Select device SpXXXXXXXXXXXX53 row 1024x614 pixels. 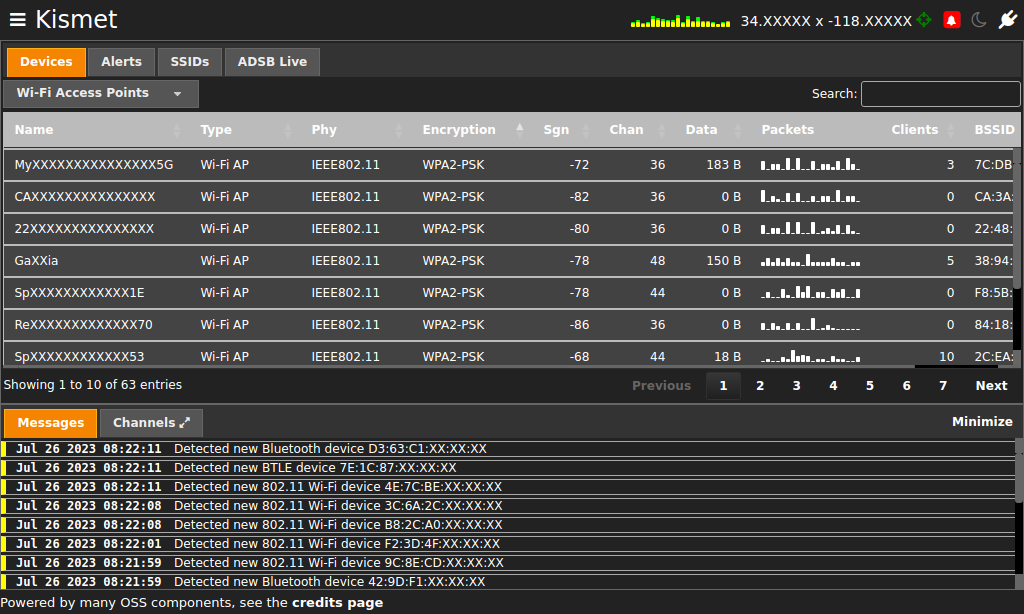pyautogui.click(x=508, y=355)
